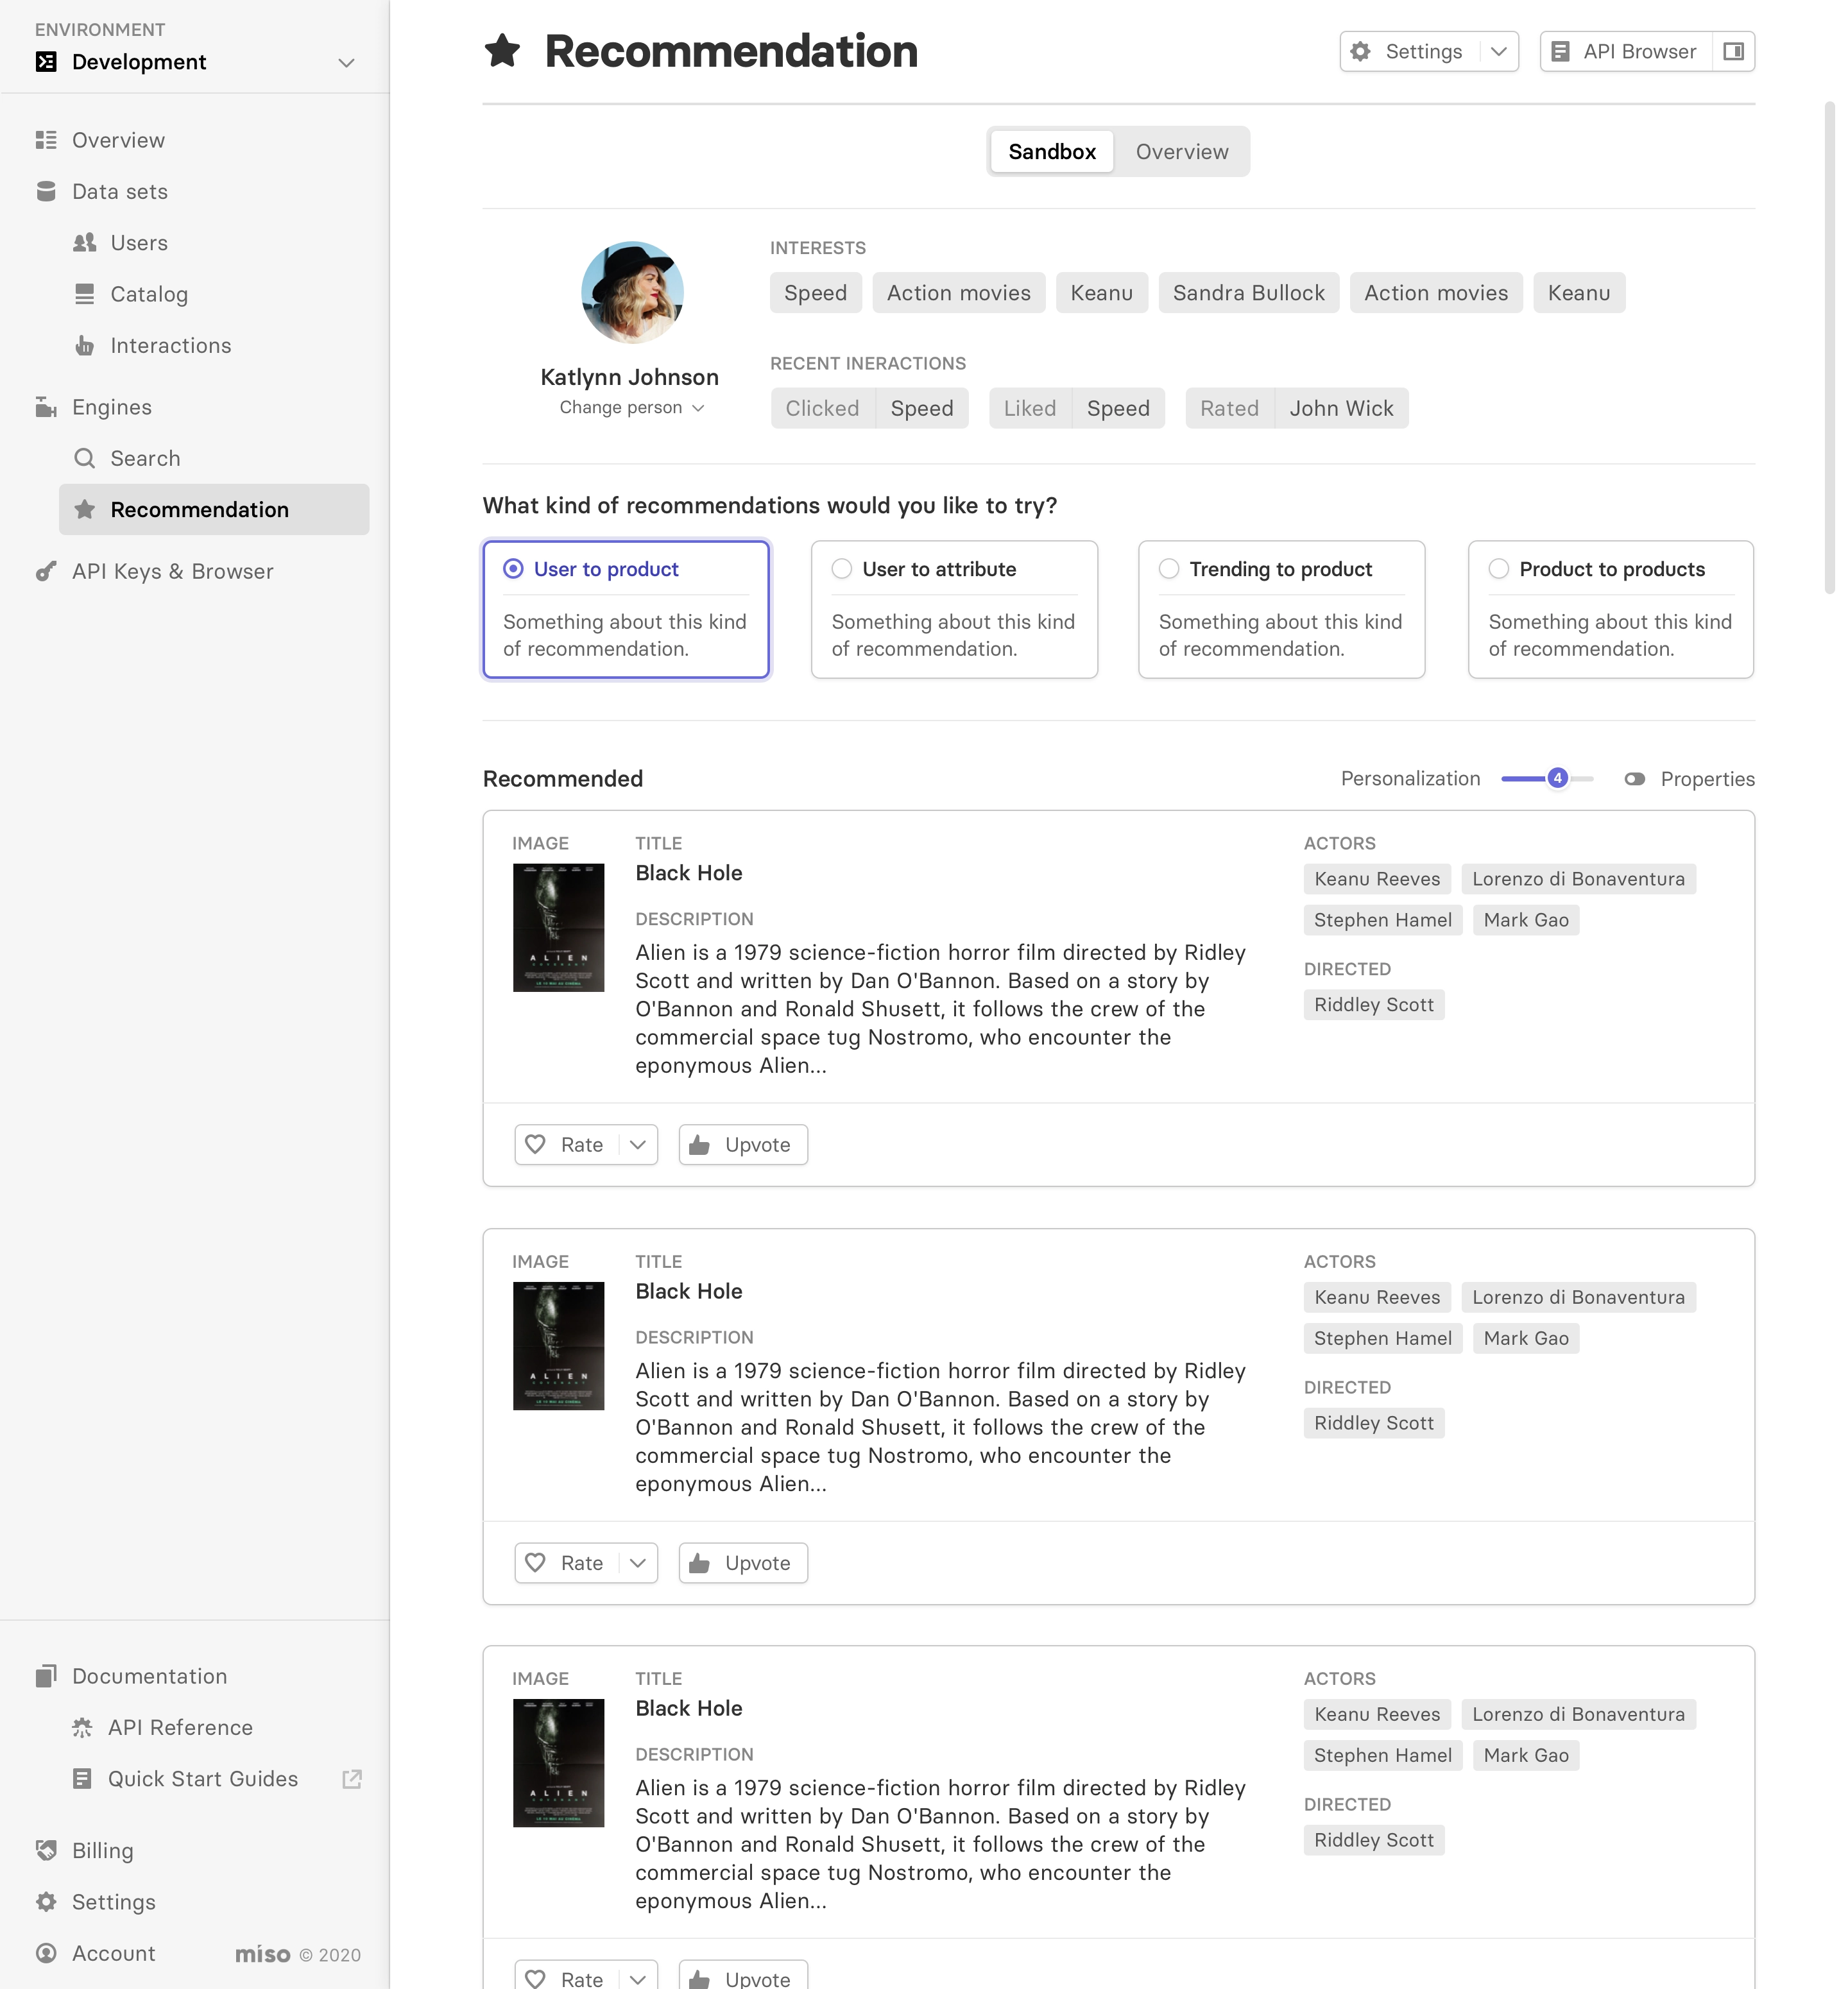The image size is (1848, 1989).
Task: Expand the first Rate button dropdown arrow
Action: tap(638, 1145)
